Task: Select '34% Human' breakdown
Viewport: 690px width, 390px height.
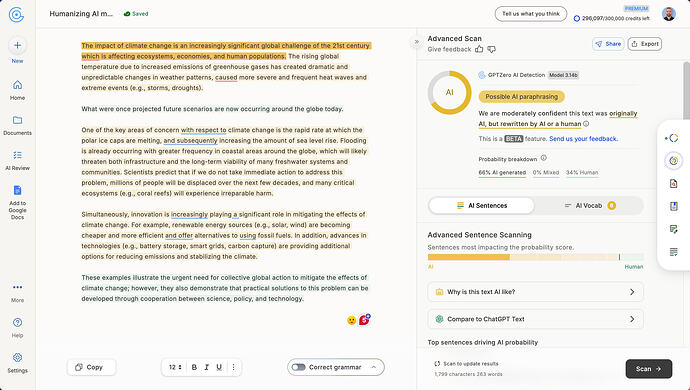Action: pos(582,173)
